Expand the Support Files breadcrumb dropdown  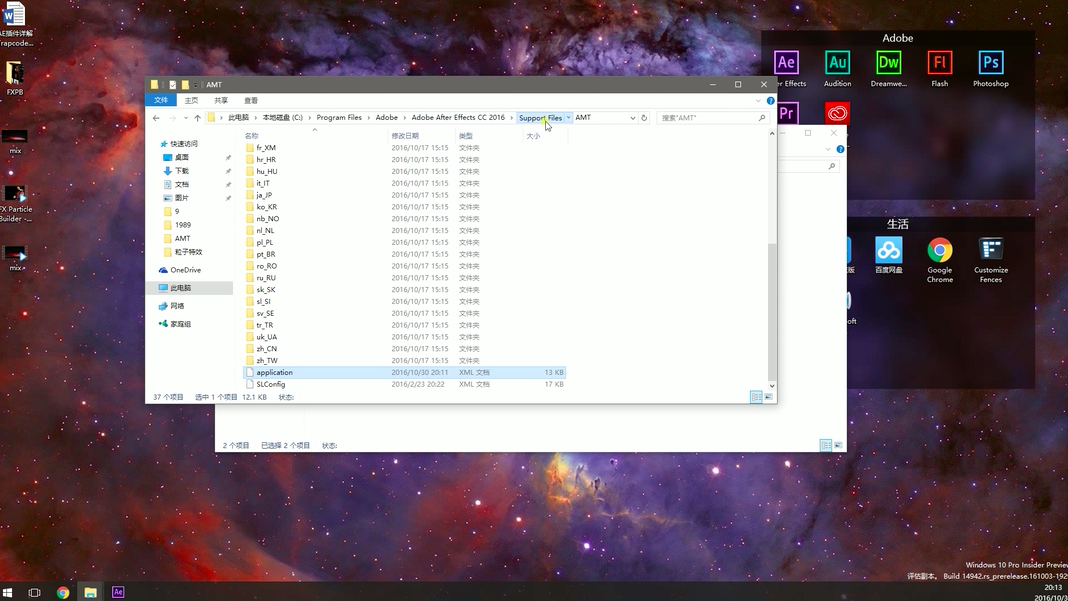(x=569, y=118)
